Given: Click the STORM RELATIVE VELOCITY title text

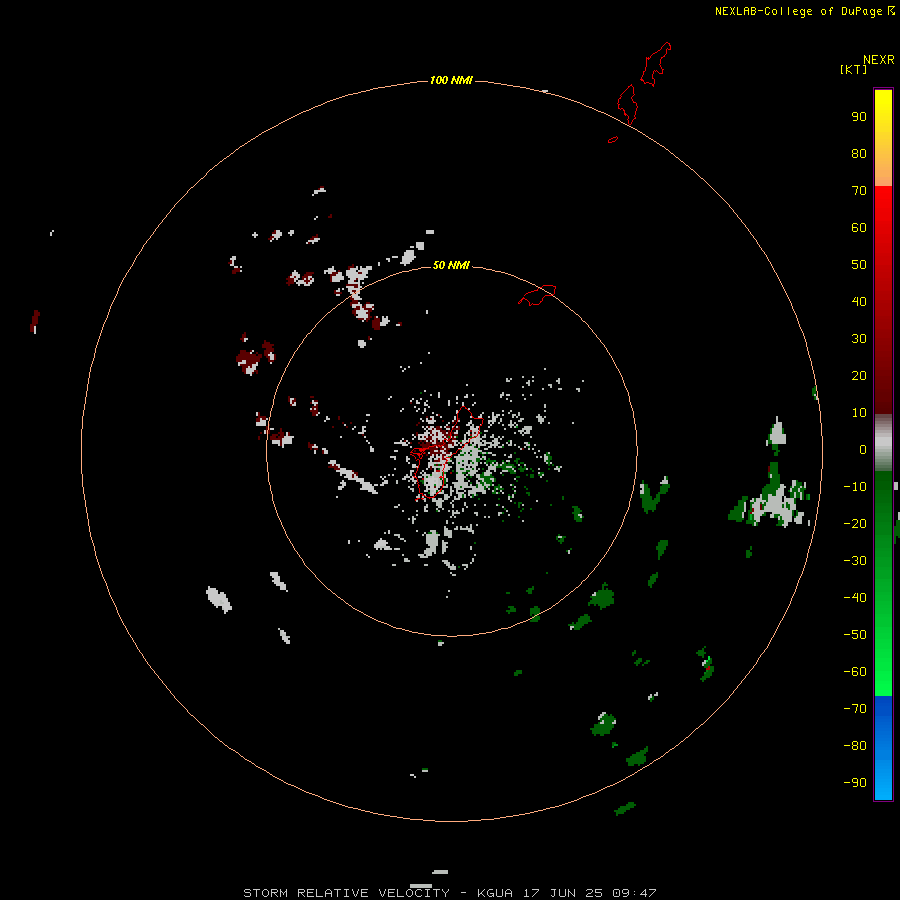Looking at the screenshot, I should (x=346, y=893).
